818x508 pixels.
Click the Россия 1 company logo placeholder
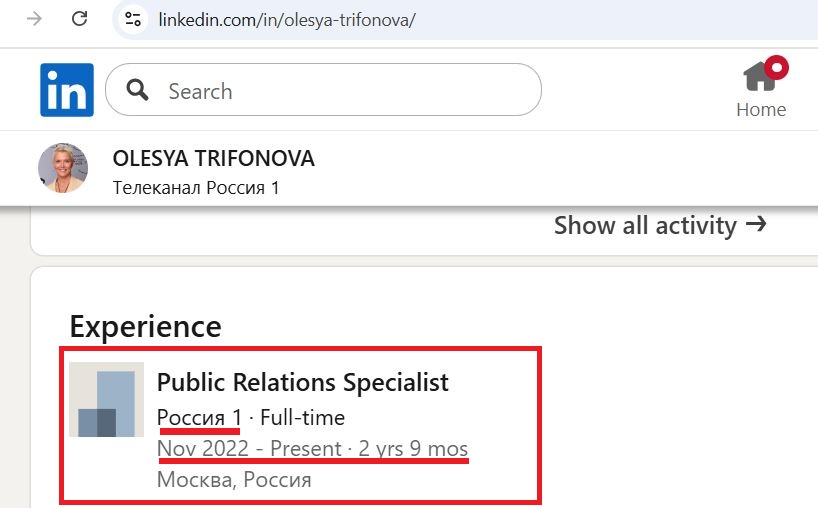[x=106, y=400]
